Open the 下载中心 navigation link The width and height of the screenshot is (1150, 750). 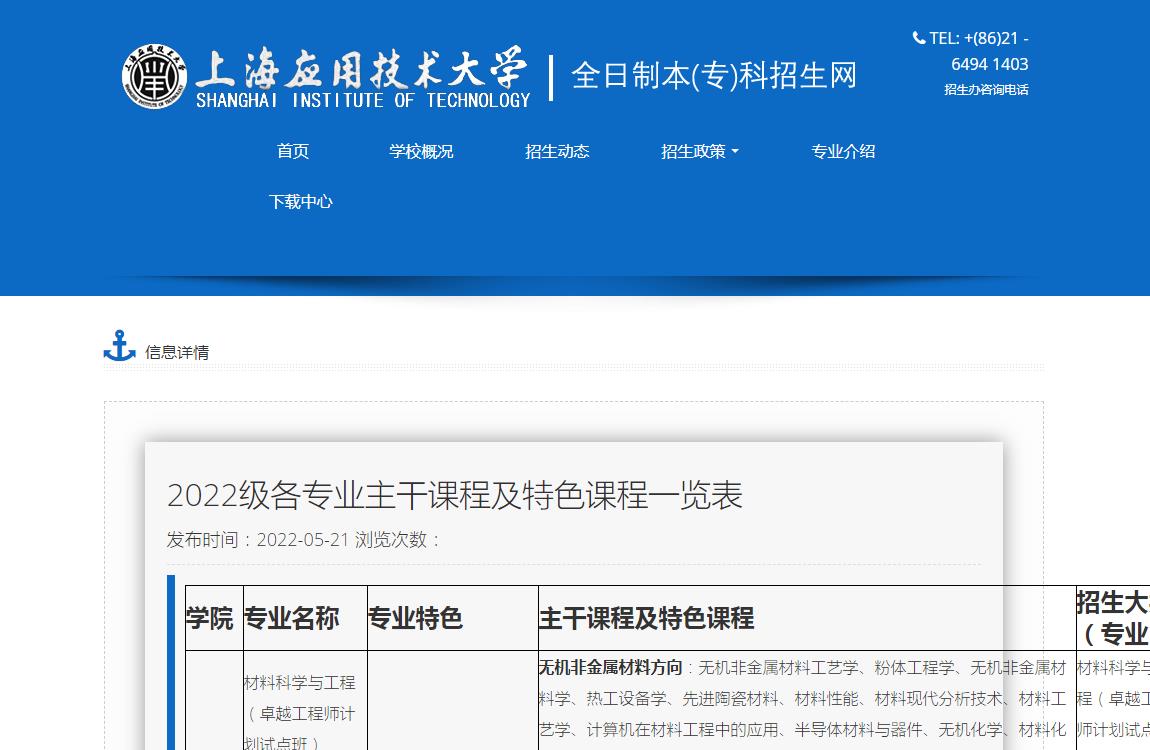coord(300,201)
